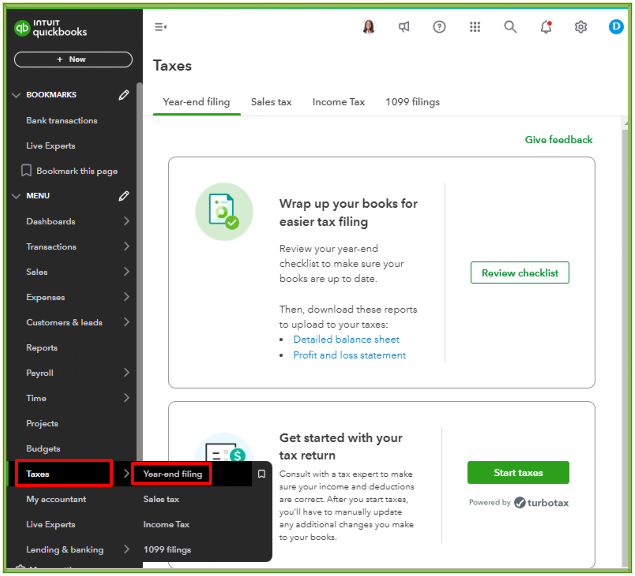
Task: Switch to the 1099 filings tab
Action: (413, 102)
